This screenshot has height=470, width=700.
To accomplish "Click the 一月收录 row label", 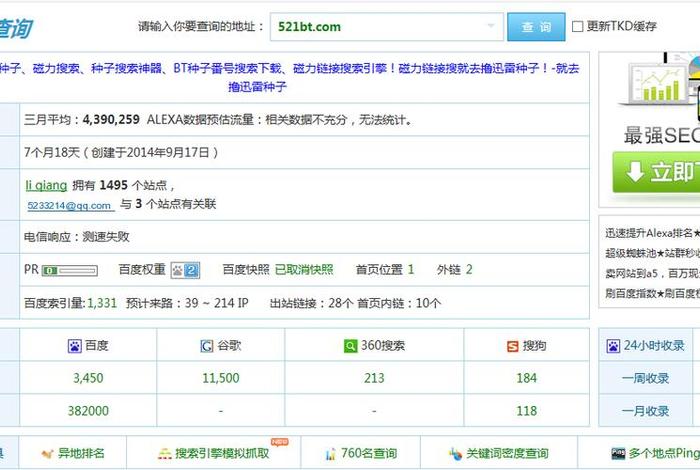I will tap(646, 411).
